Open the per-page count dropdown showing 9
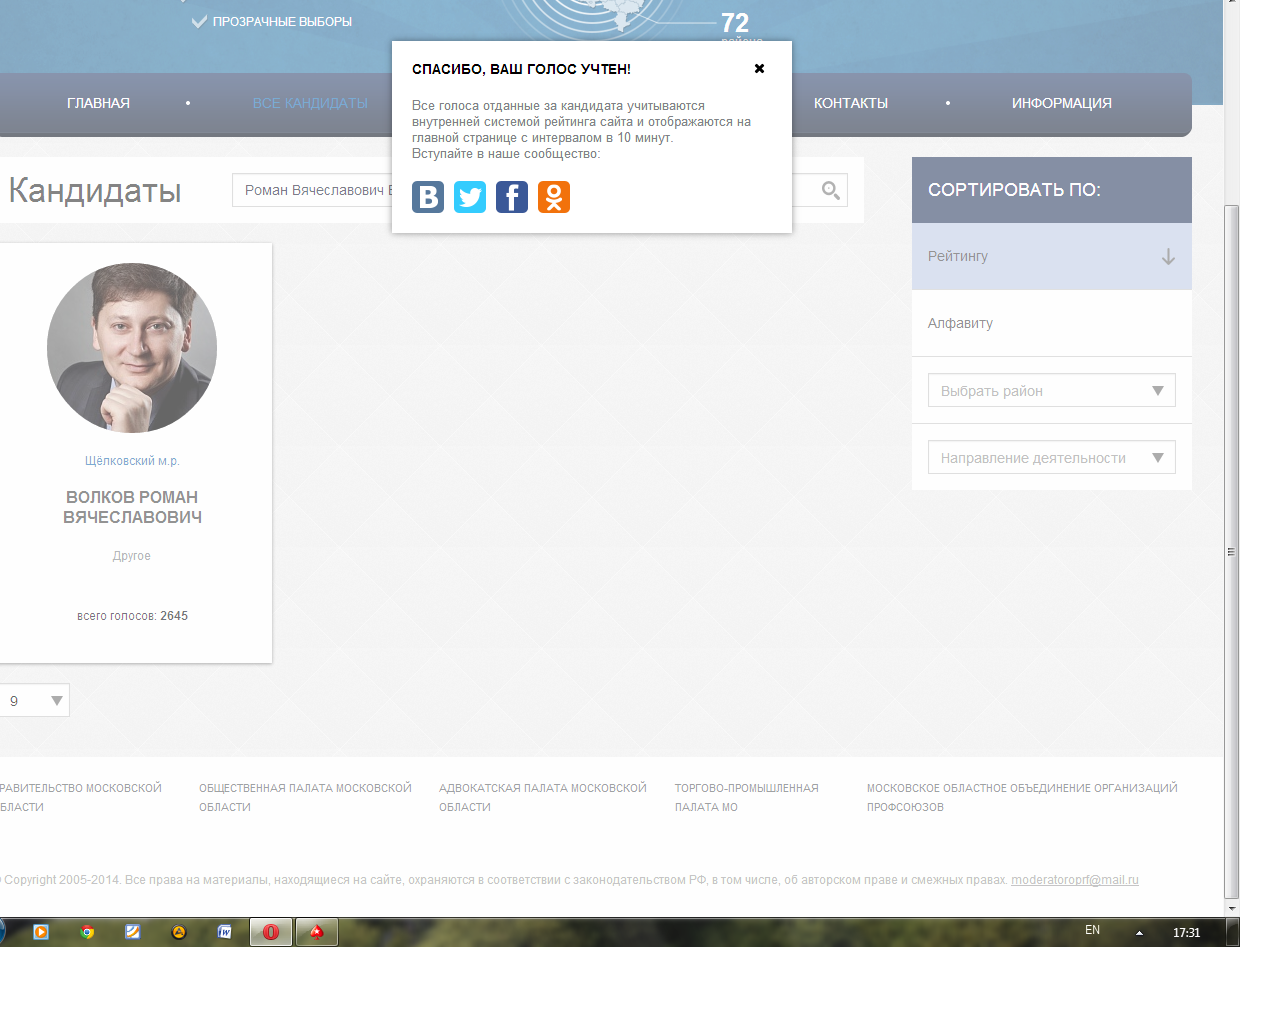The width and height of the screenshot is (1280, 1024). 34,700
